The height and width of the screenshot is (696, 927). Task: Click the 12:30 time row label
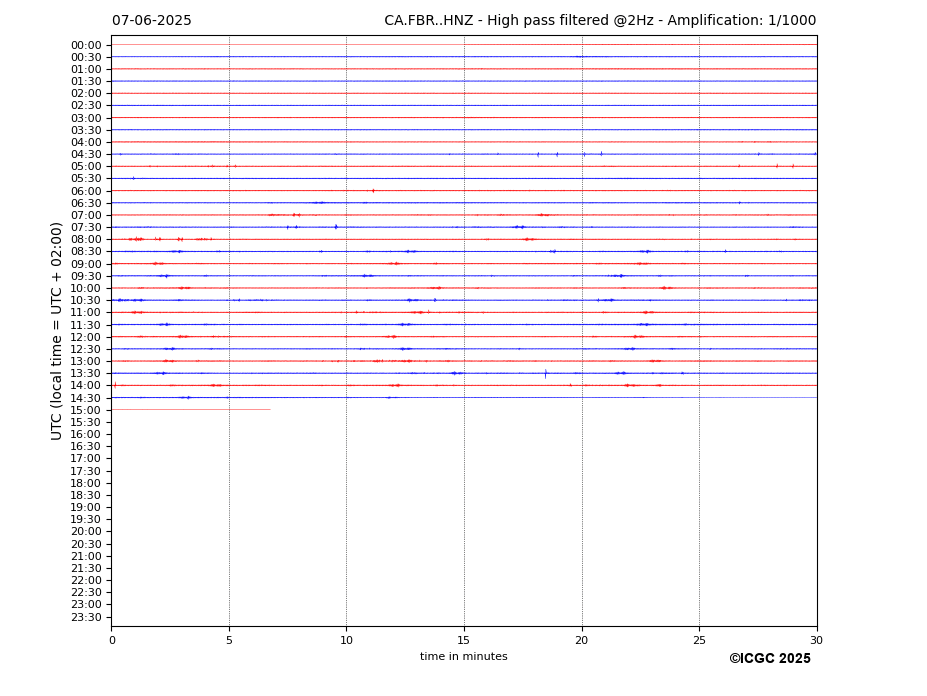(86, 350)
